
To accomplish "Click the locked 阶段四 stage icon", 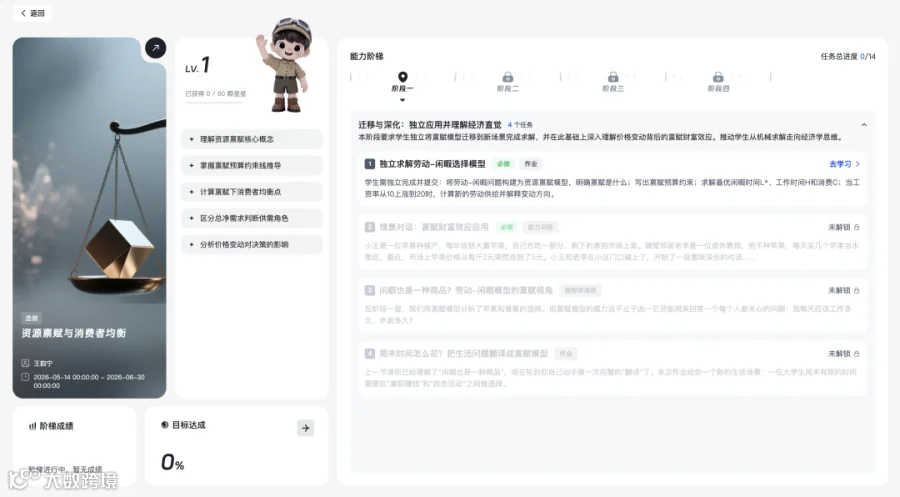I will coord(718,77).
